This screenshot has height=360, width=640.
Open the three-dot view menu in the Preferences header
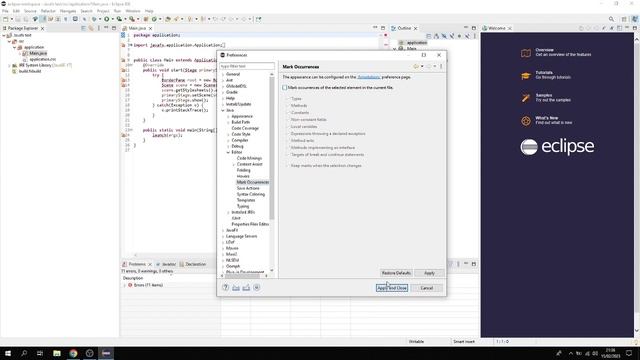tap(441, 66)
